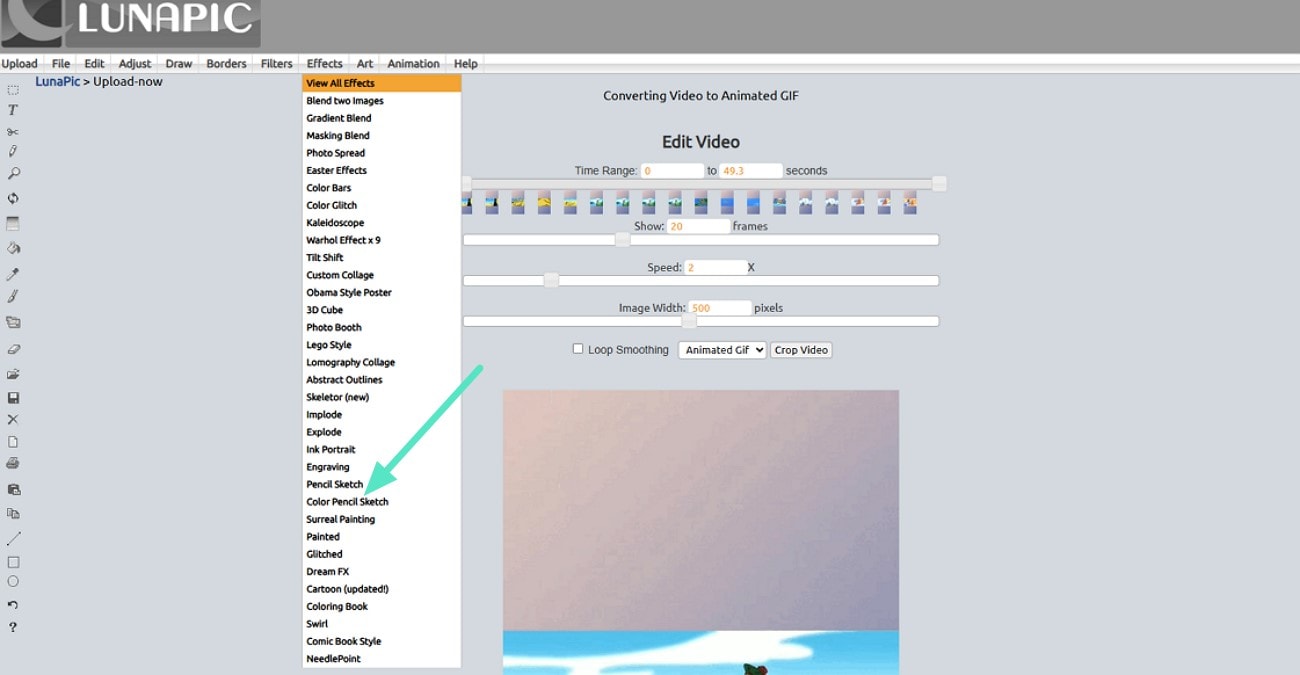Image resolution: width=1300 pixels, height=675 pixels.
Task: Click the Show frames input field
Action: click(698, 226)
